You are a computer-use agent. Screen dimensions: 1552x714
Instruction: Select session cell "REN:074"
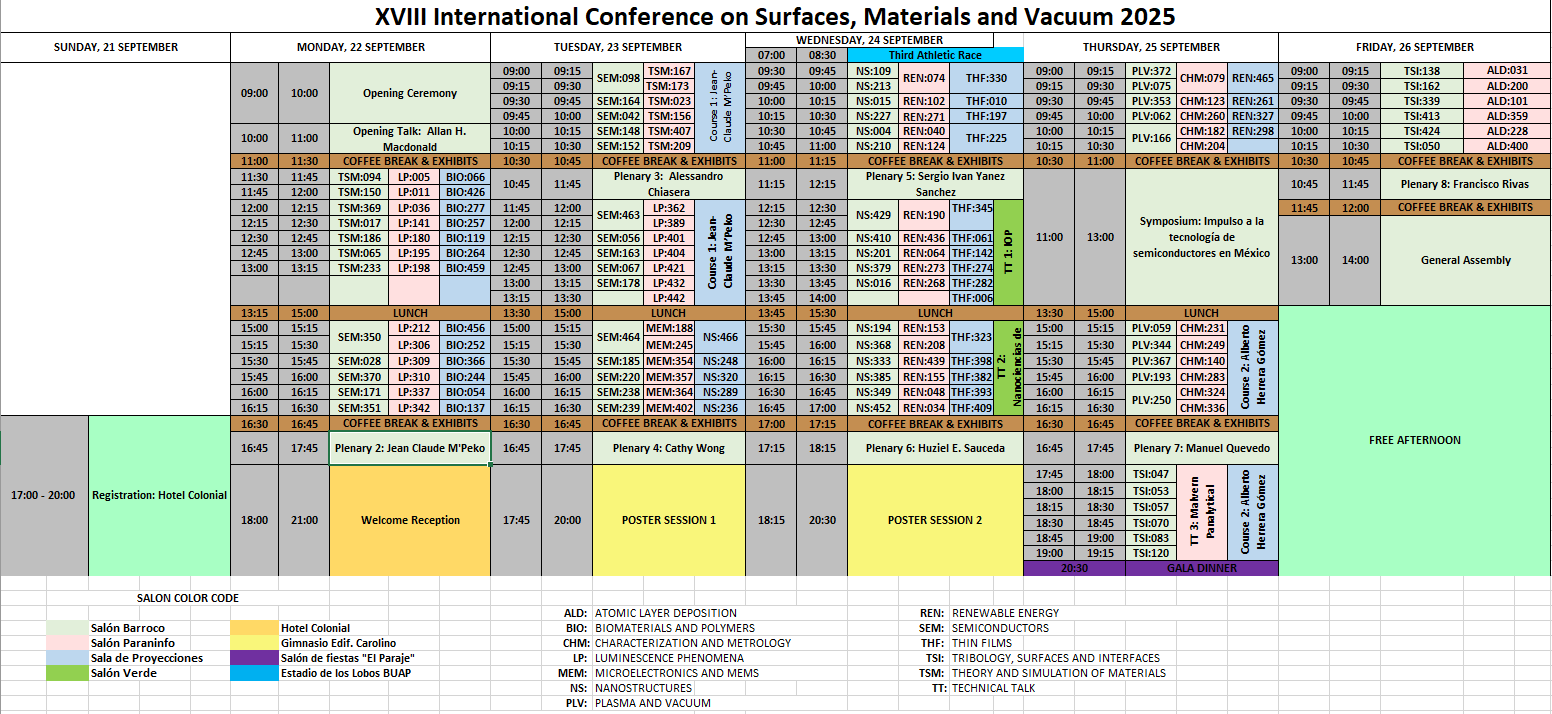point(923,78)
